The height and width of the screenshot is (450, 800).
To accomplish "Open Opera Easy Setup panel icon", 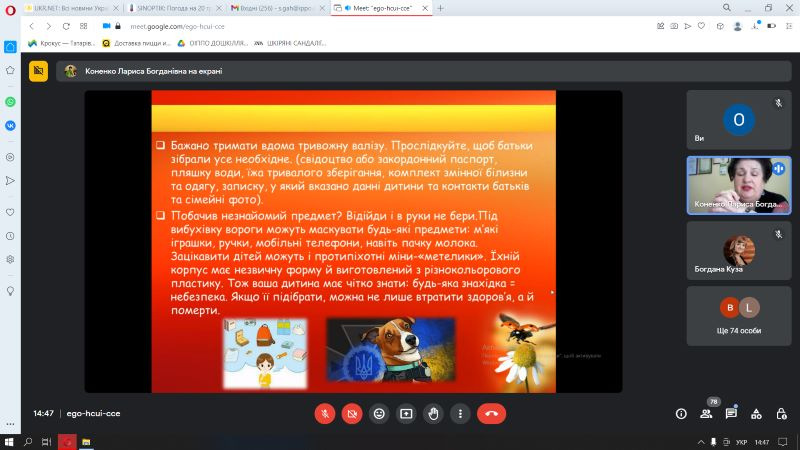I will click(789, 26).
